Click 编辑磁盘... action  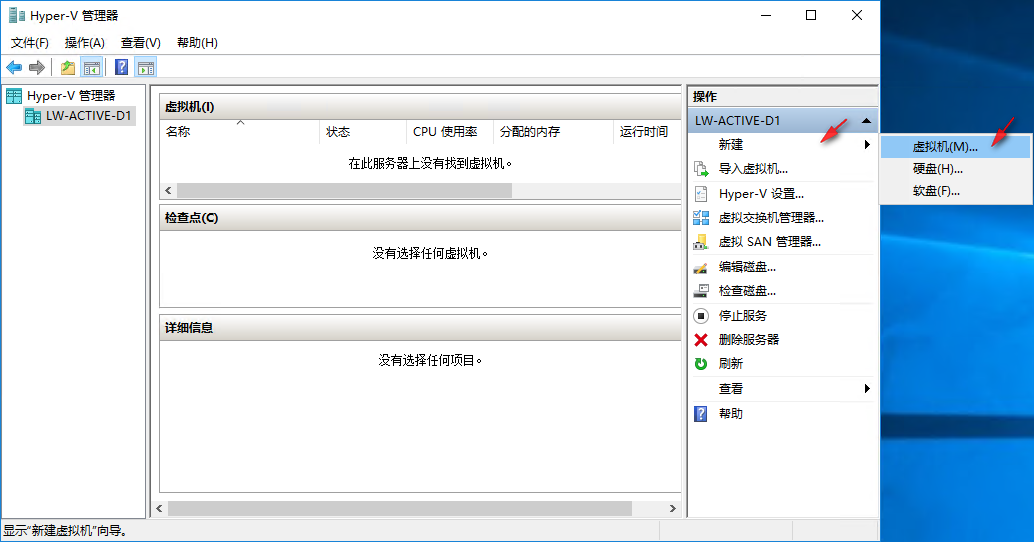[x=747, y=267]
